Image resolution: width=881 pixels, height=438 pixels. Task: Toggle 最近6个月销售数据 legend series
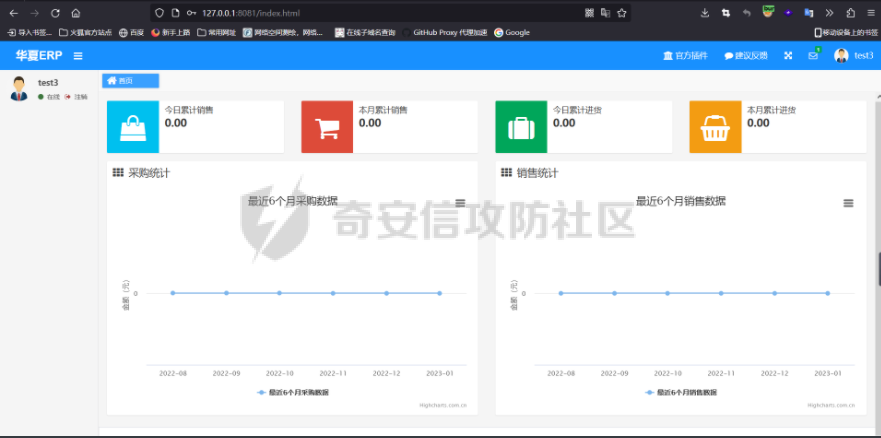click(x=680, y=392)
